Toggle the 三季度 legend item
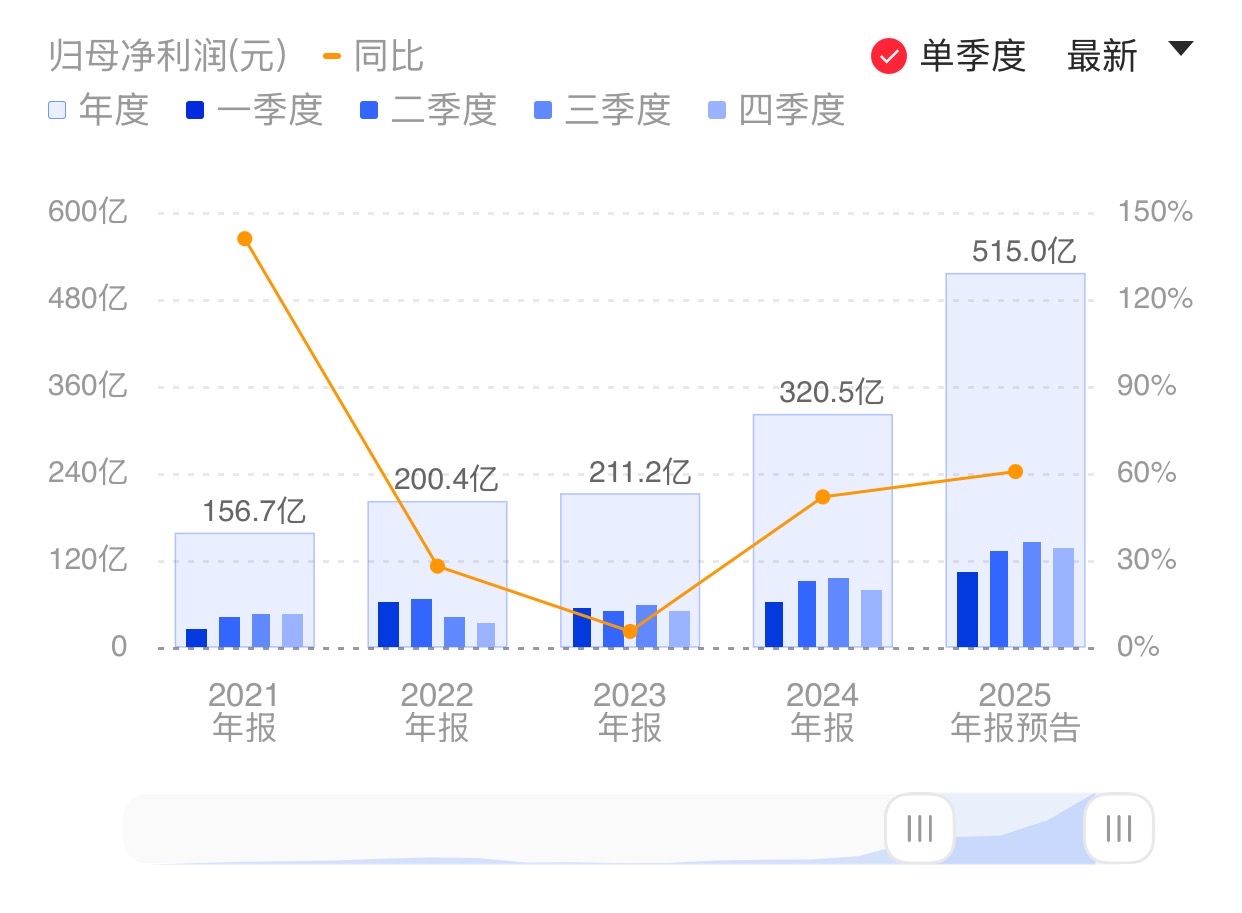 click(602, 110)
